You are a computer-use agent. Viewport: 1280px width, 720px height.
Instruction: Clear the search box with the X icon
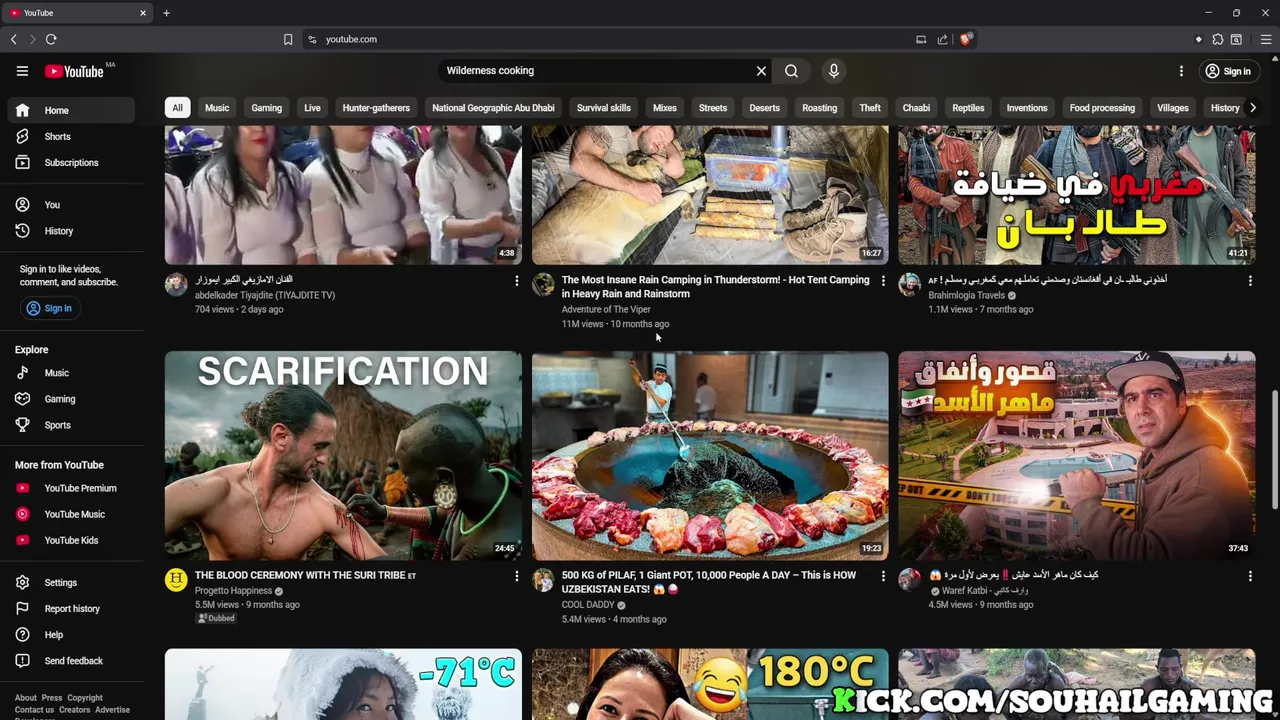coord(761,71)
